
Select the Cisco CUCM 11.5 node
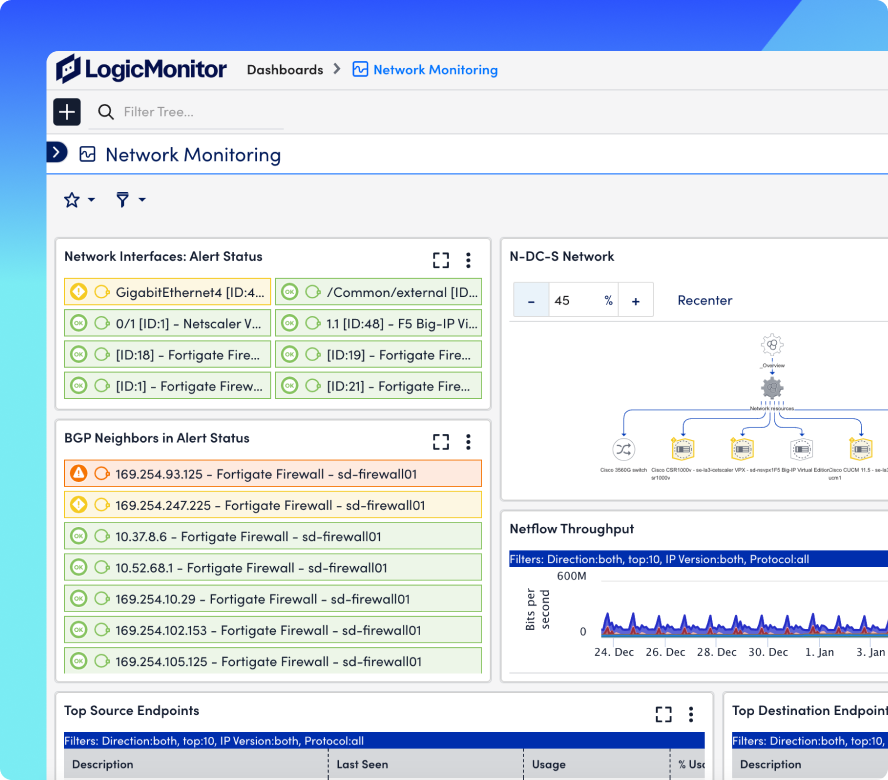tap(861, 450)
